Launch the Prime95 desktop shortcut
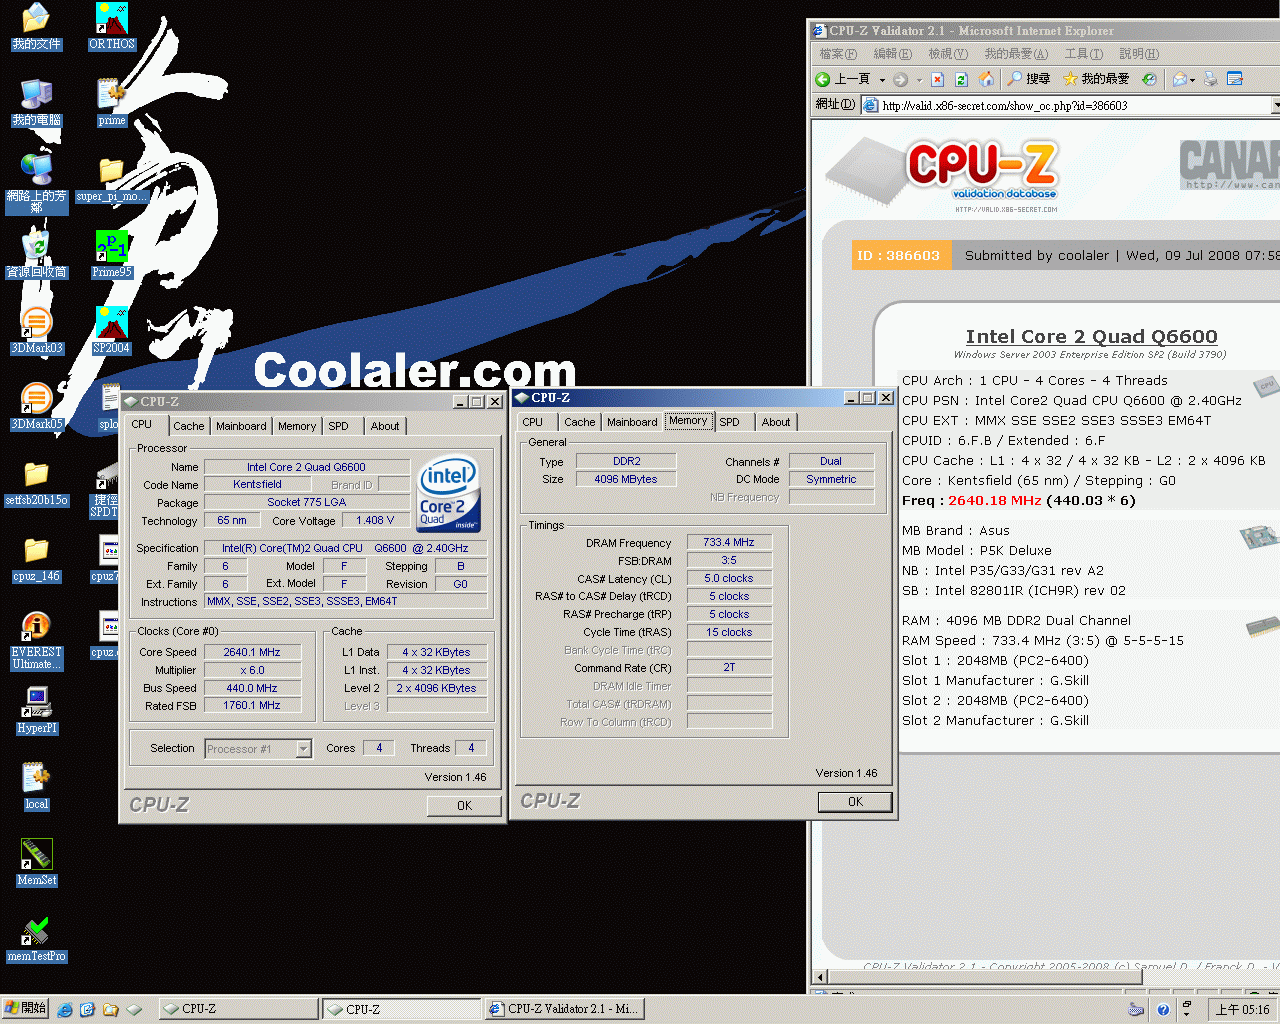This screenshot has height=1024, width=1280. [112, 255]
